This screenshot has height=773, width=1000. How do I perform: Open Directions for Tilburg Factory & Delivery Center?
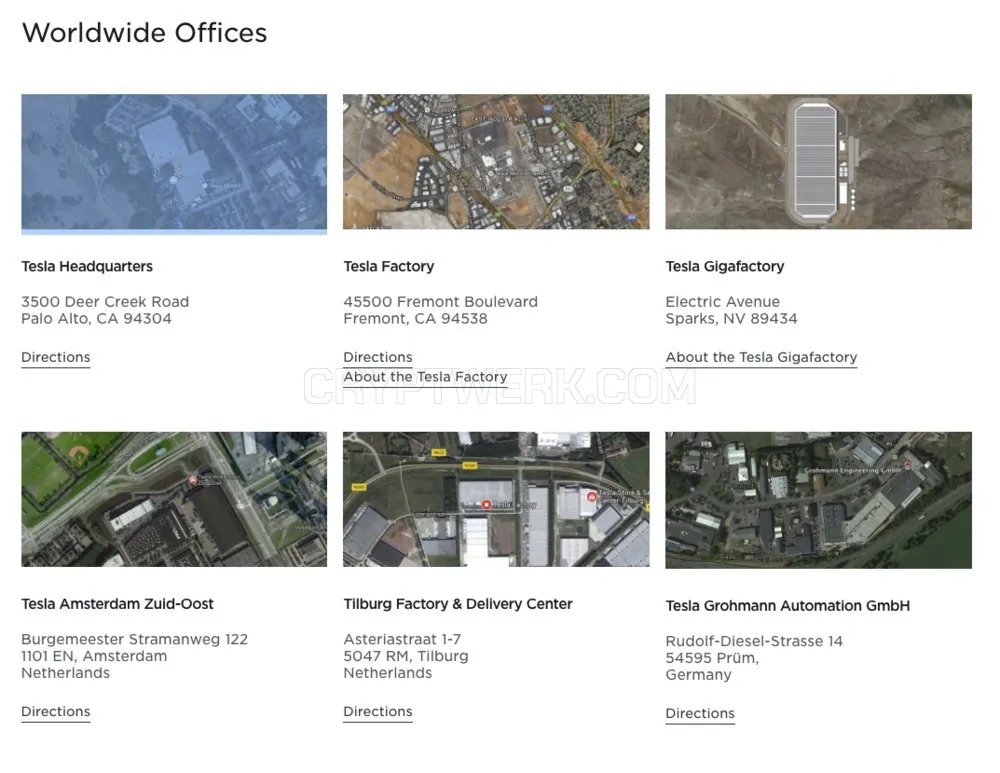[378, 711]
